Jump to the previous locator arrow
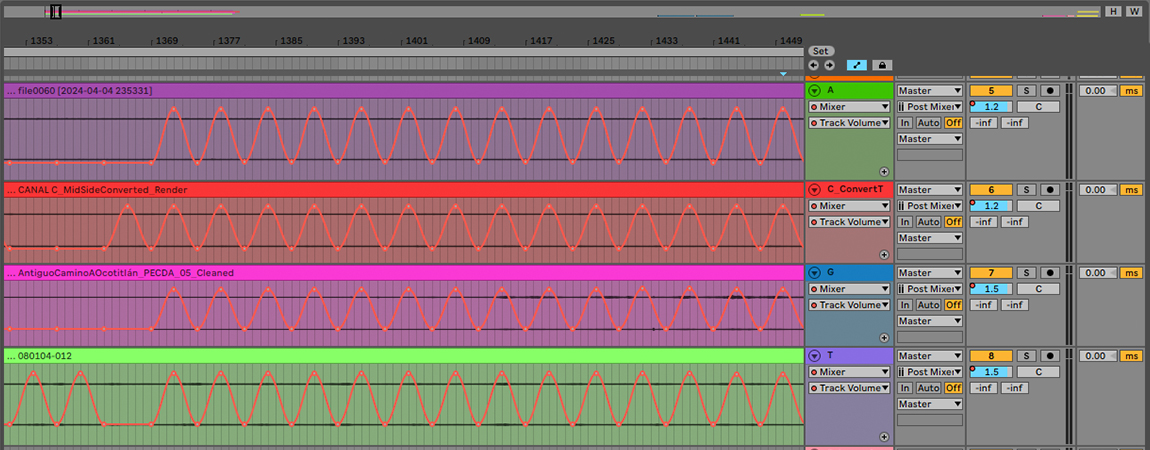The image size is (1150, 450). (x=814, y=65)
